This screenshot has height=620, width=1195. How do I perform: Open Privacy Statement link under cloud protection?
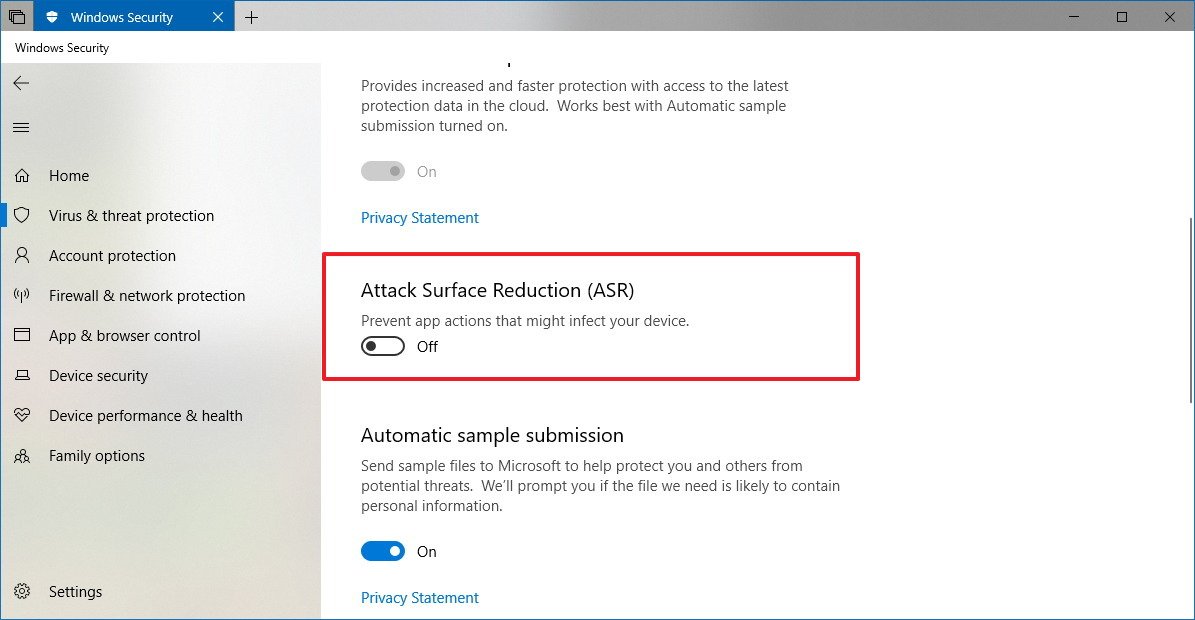(x=420, y=218)
